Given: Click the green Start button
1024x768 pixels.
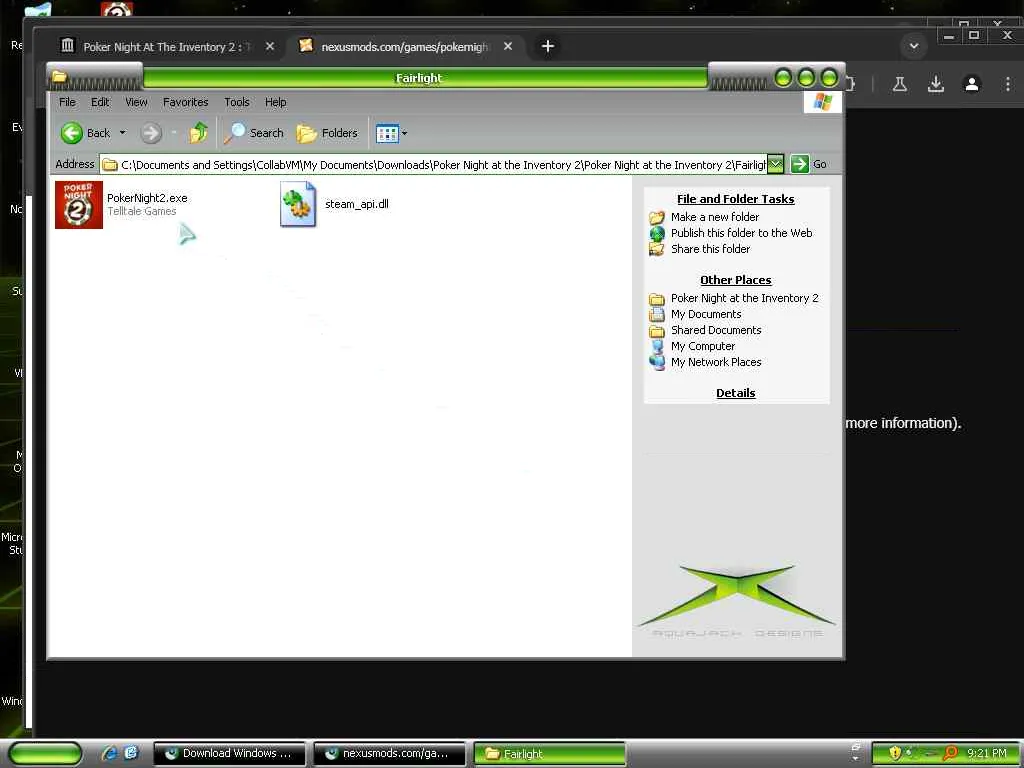Looking at the screenshot, I should tap(46, 754).
